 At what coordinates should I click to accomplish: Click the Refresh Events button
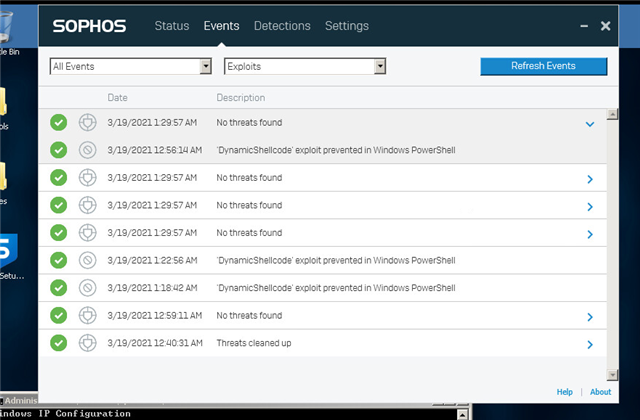[x=543, y=66]
